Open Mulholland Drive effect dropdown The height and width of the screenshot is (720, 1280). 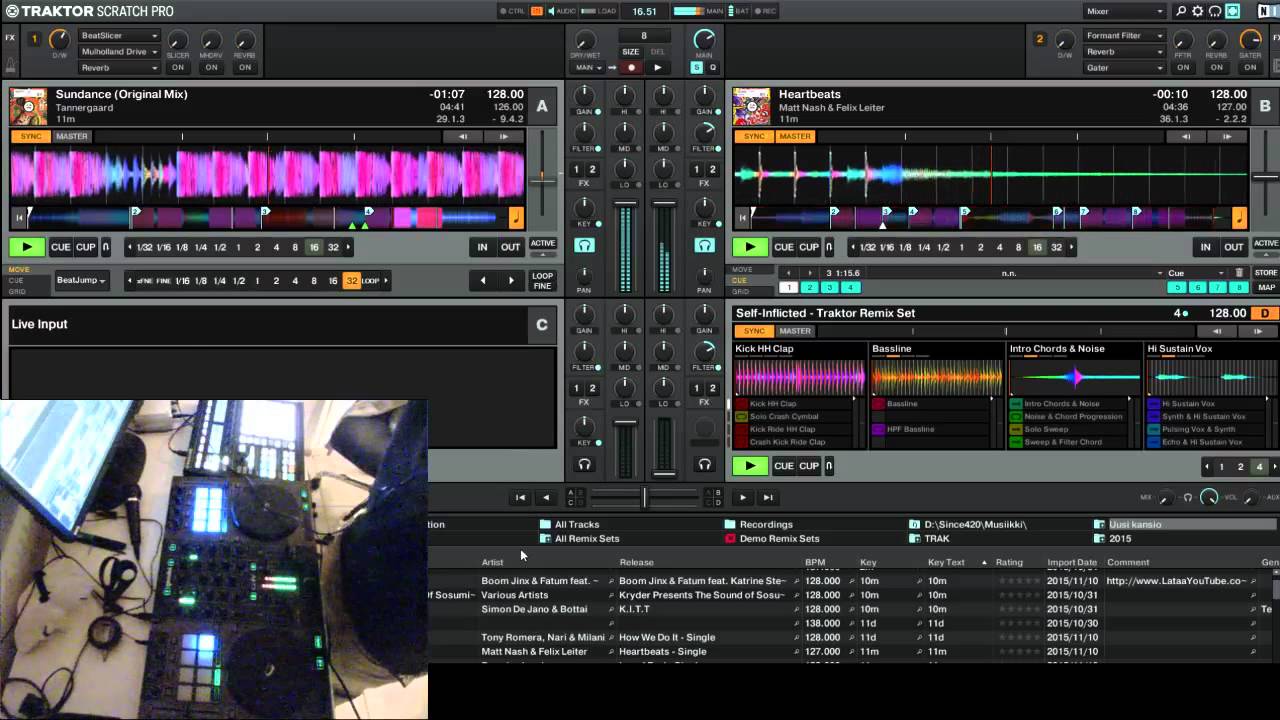tap(119, 51)
